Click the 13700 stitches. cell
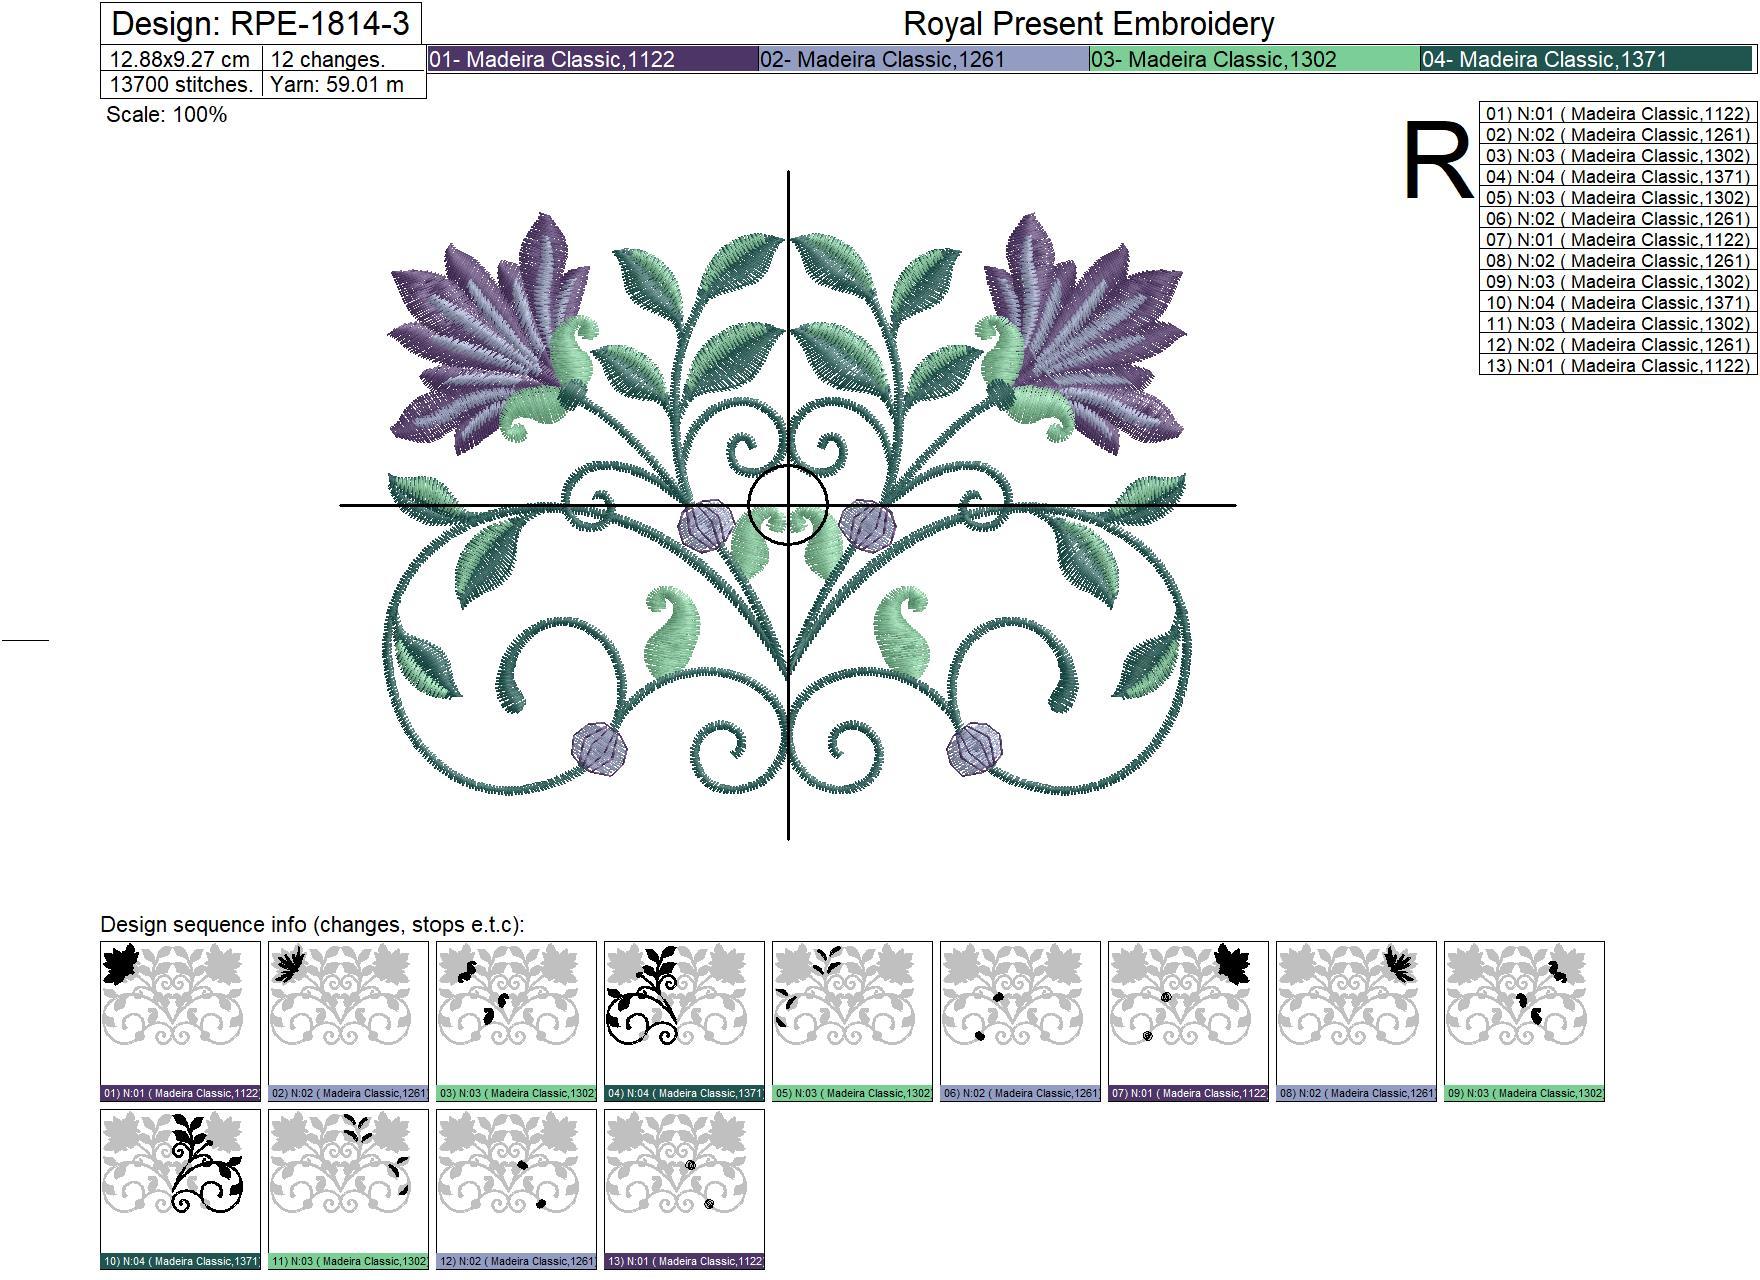This screenshot has width=1760, height=1280. pyautogui.click(x=181, y=84)
